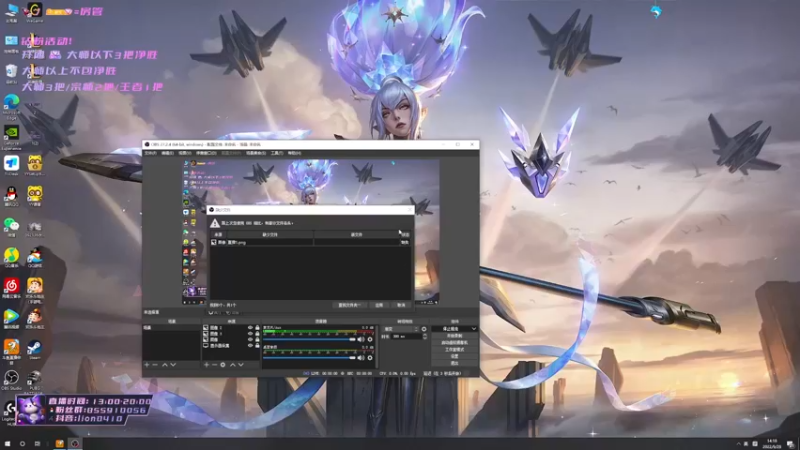Open OBS 设置 from the controls panel
The image size is (800, 450).
point(455,356)
